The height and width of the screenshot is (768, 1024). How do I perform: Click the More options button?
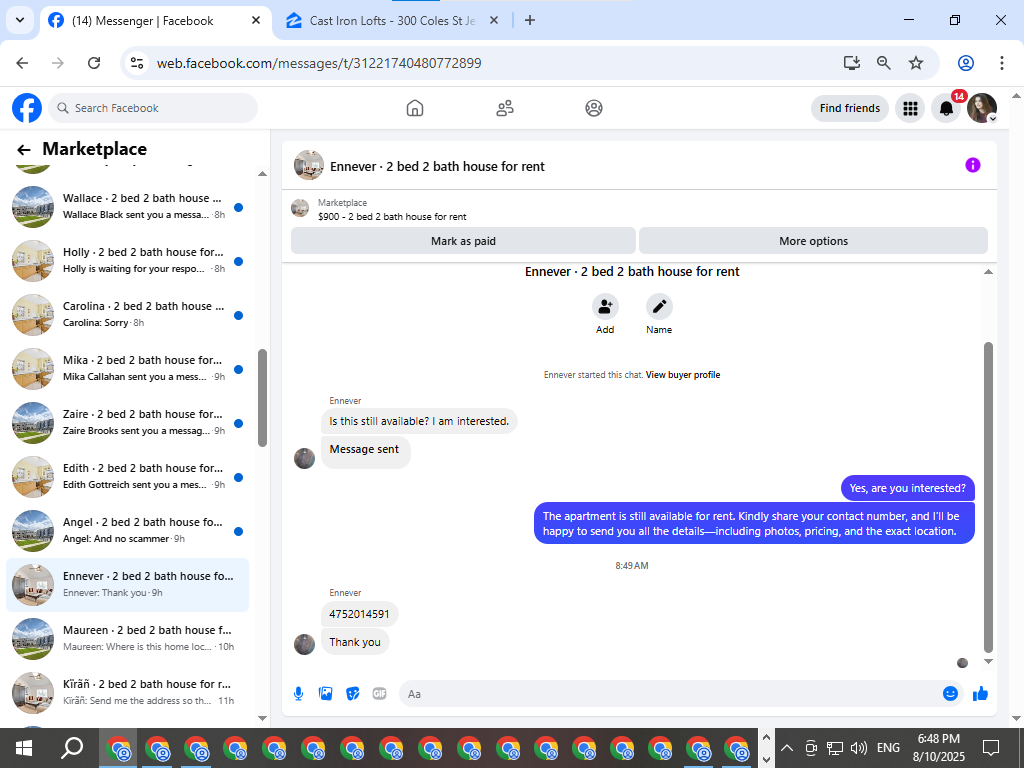[813, 241]
